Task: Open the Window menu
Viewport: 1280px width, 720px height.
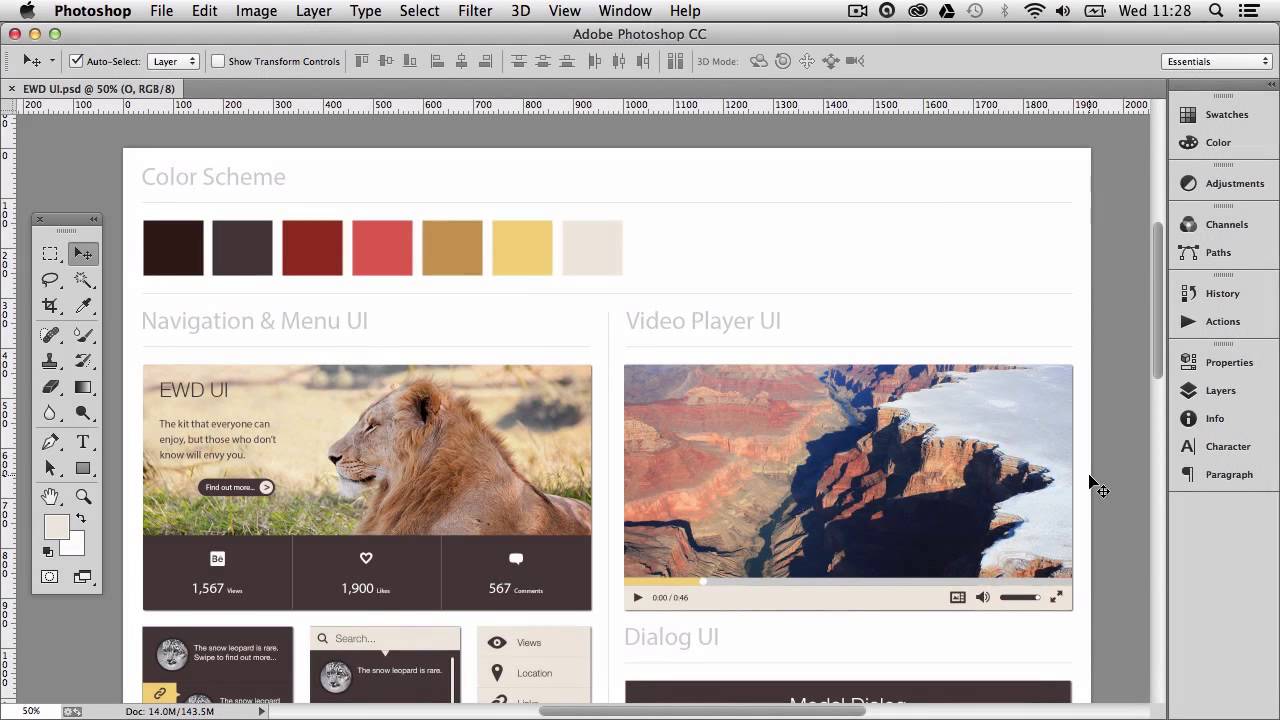Action: (625, 11)
